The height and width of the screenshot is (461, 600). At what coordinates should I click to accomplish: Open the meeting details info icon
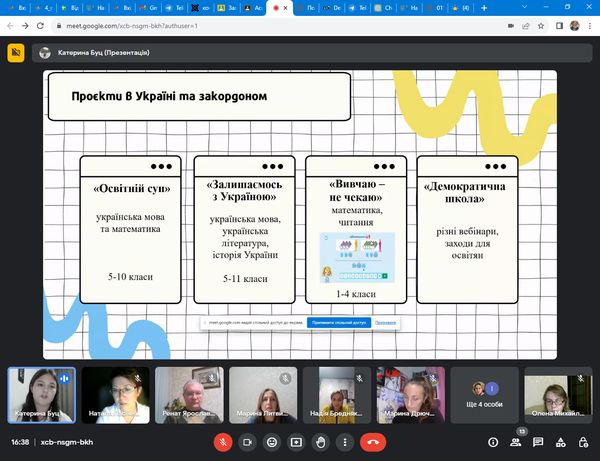(493, 441)
